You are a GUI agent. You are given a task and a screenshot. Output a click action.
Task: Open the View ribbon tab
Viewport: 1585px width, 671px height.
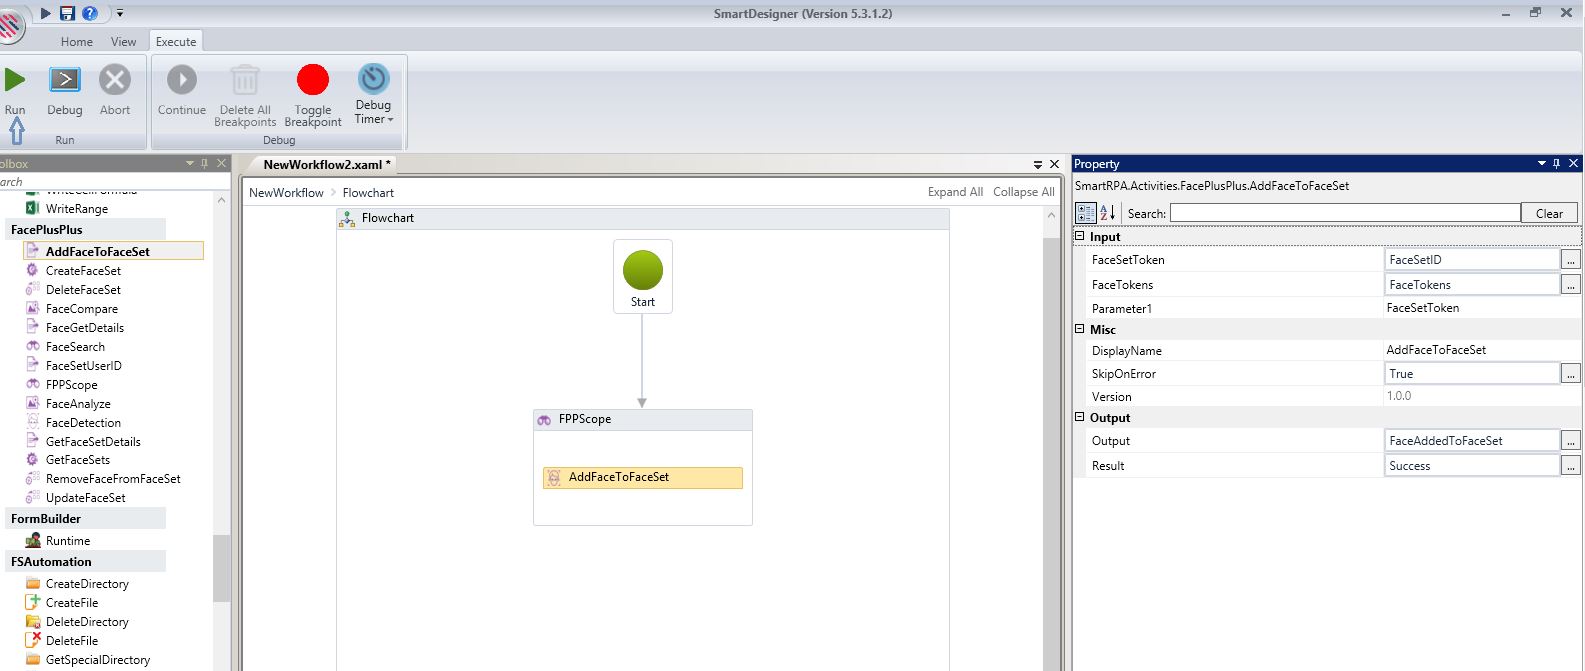[124, 42]
